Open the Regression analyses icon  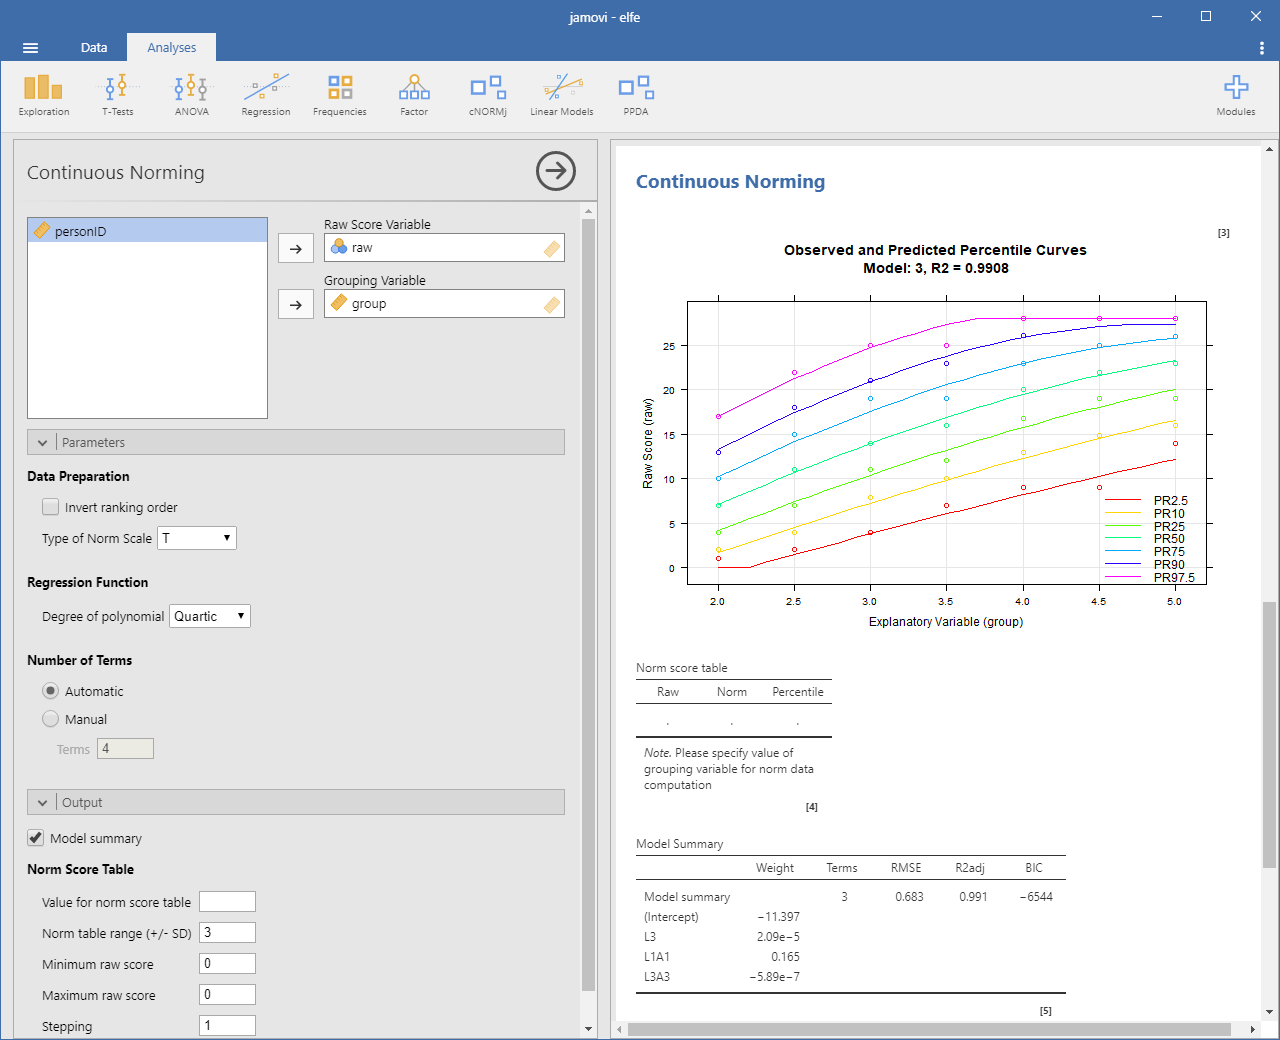[x=265, y=95]
